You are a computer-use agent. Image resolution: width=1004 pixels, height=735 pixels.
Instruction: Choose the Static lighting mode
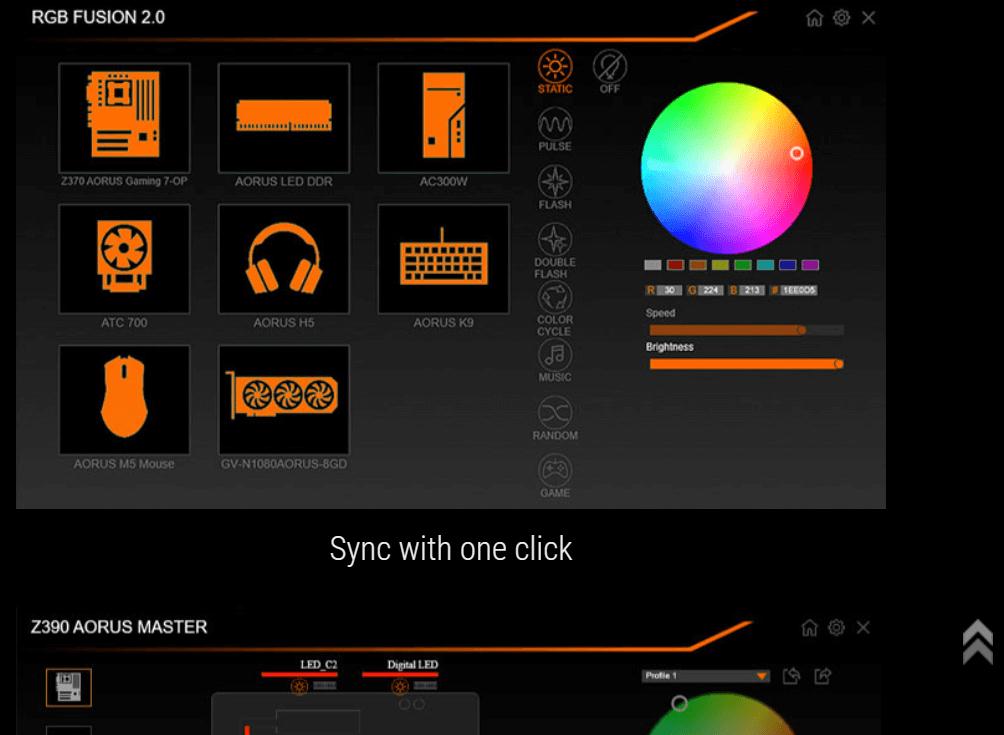pyautogui.click(x=555, y=72)
